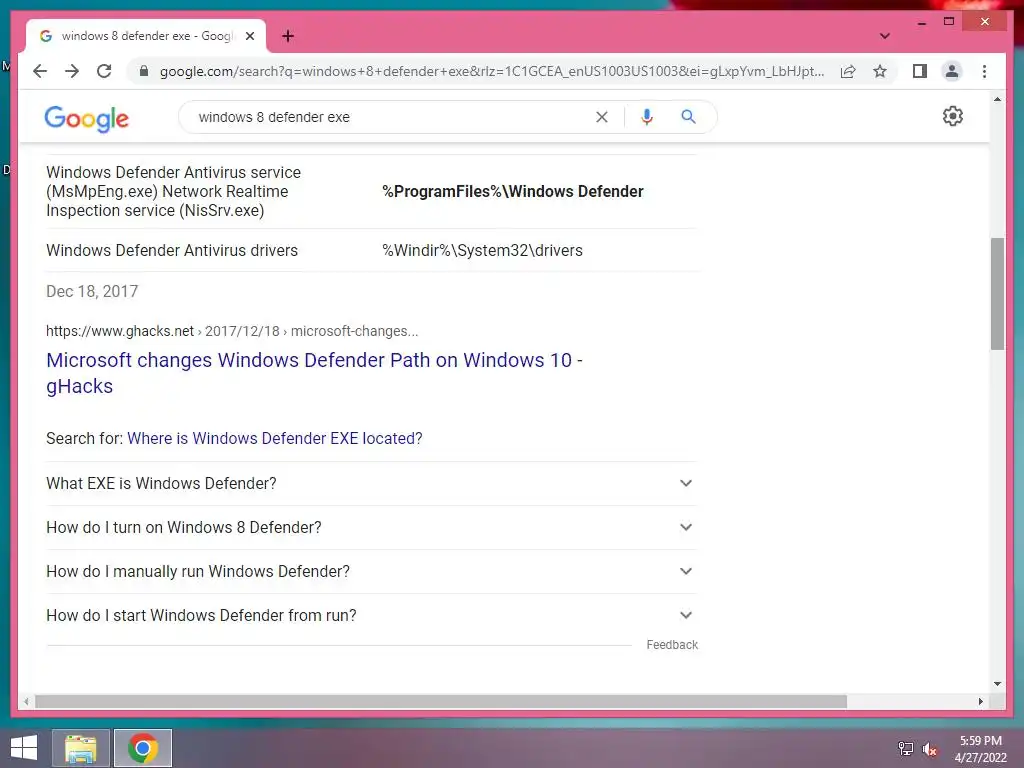Screen dimensions: 1024x768
Task: Open a new tab with plus button
Action: tap(288, 36)
